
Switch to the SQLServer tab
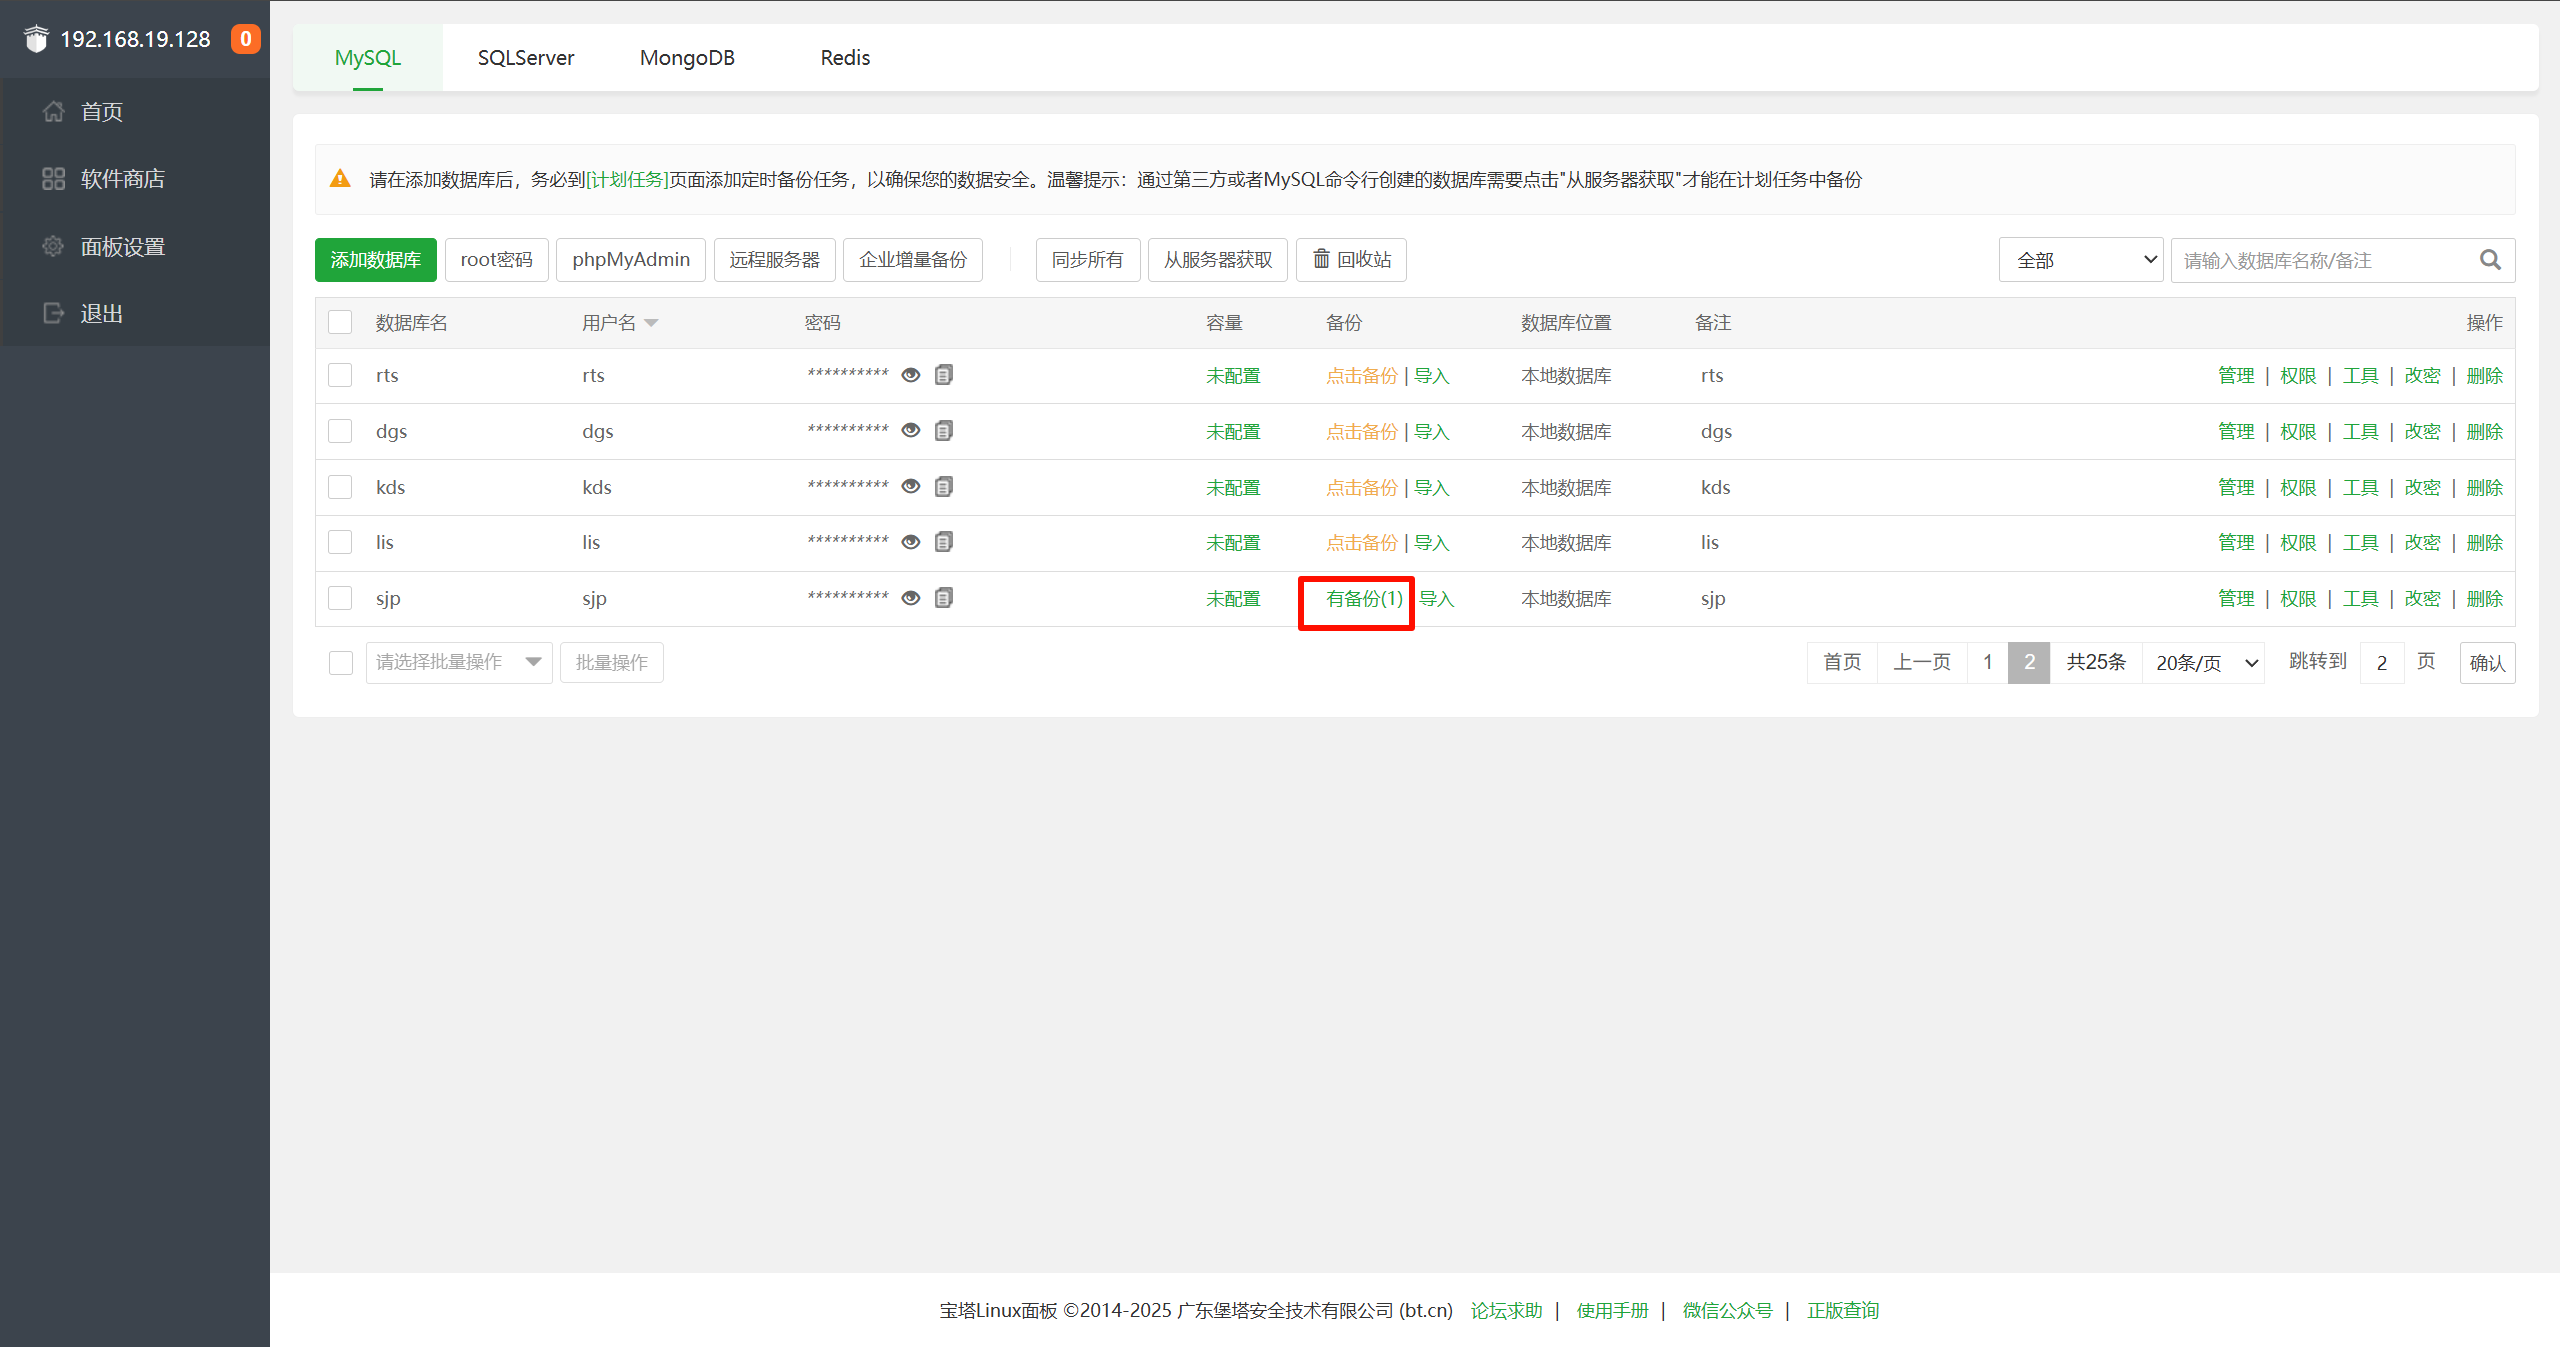click(x=526, y=58)
